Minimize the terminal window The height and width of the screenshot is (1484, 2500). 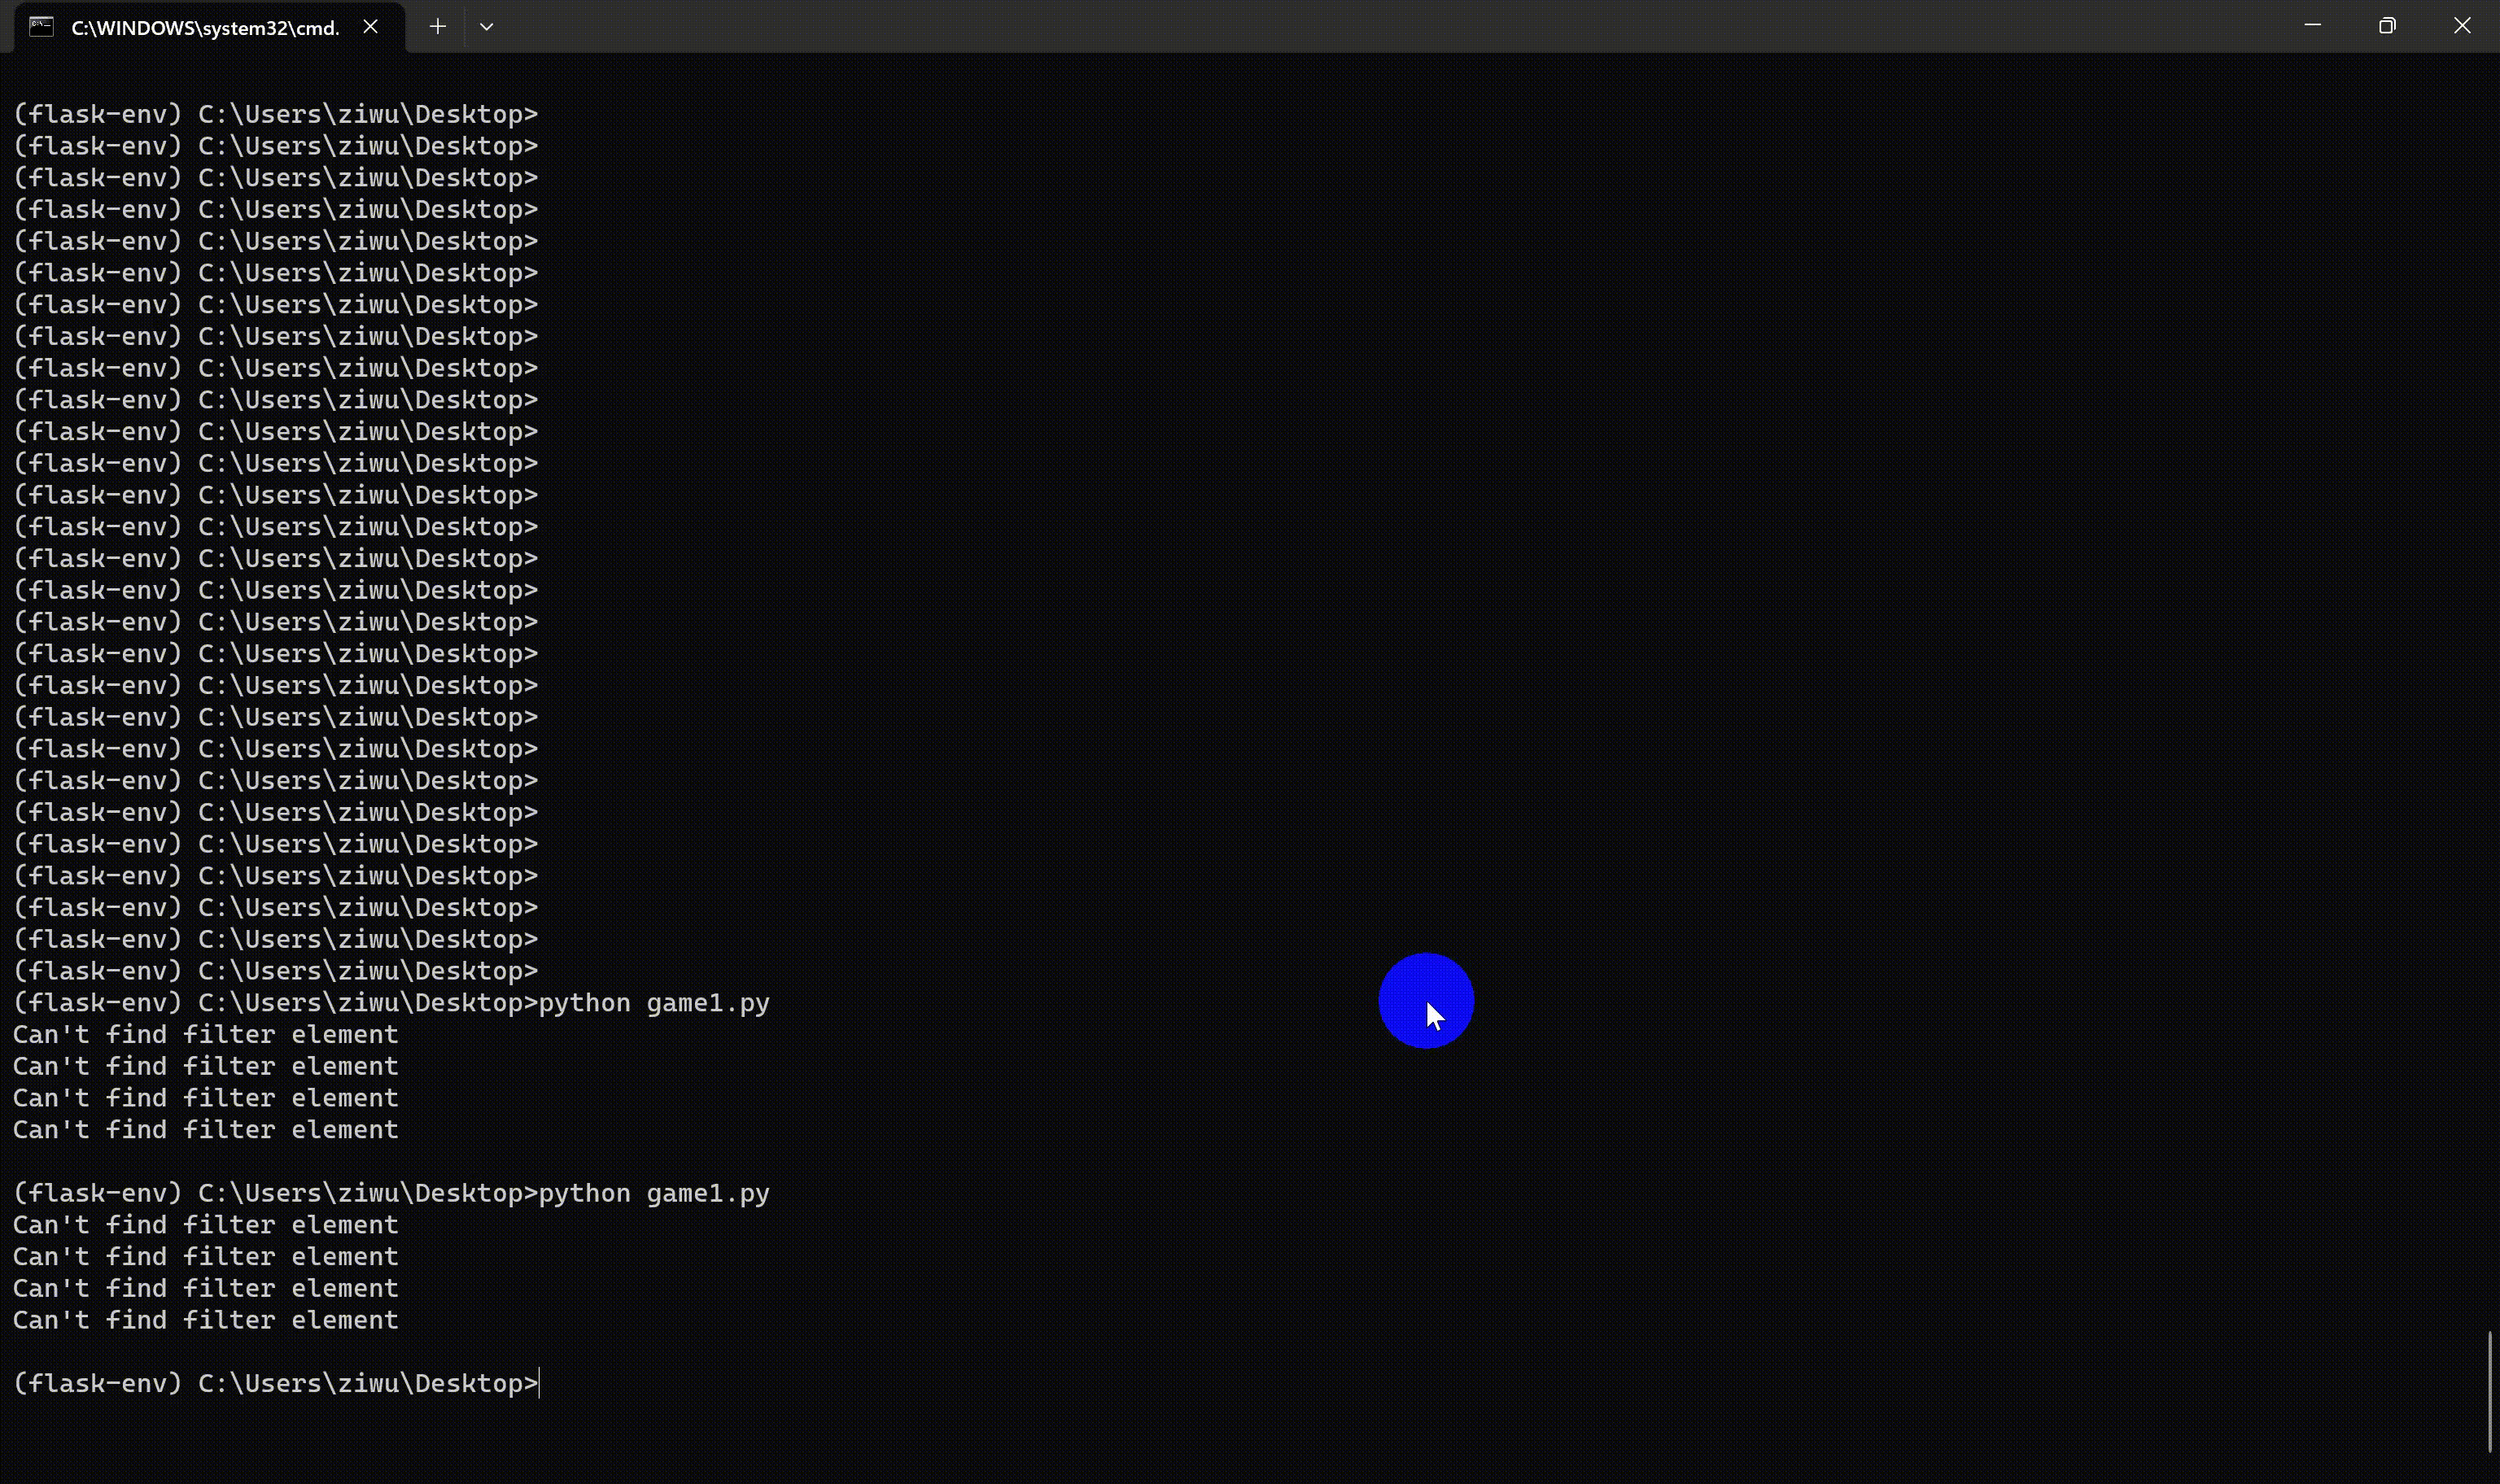pos(2312,26)
